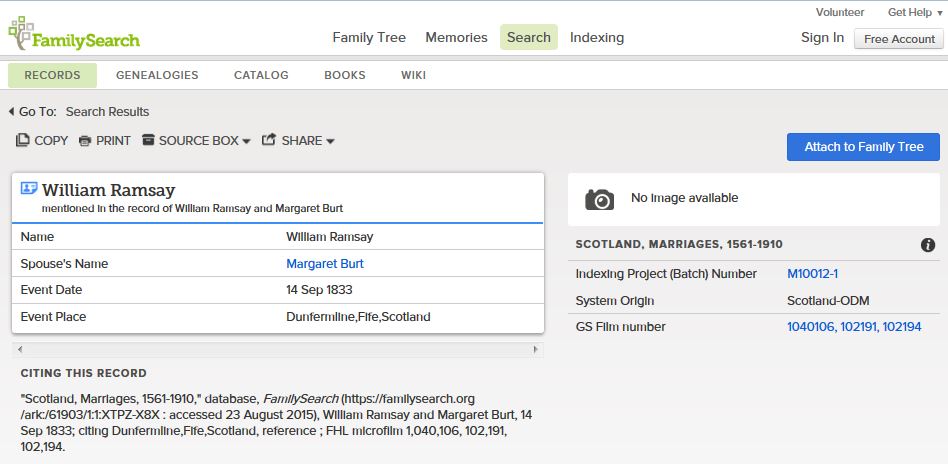
Task: Click the camera icon for no image
Action: (x=599, y=199)
